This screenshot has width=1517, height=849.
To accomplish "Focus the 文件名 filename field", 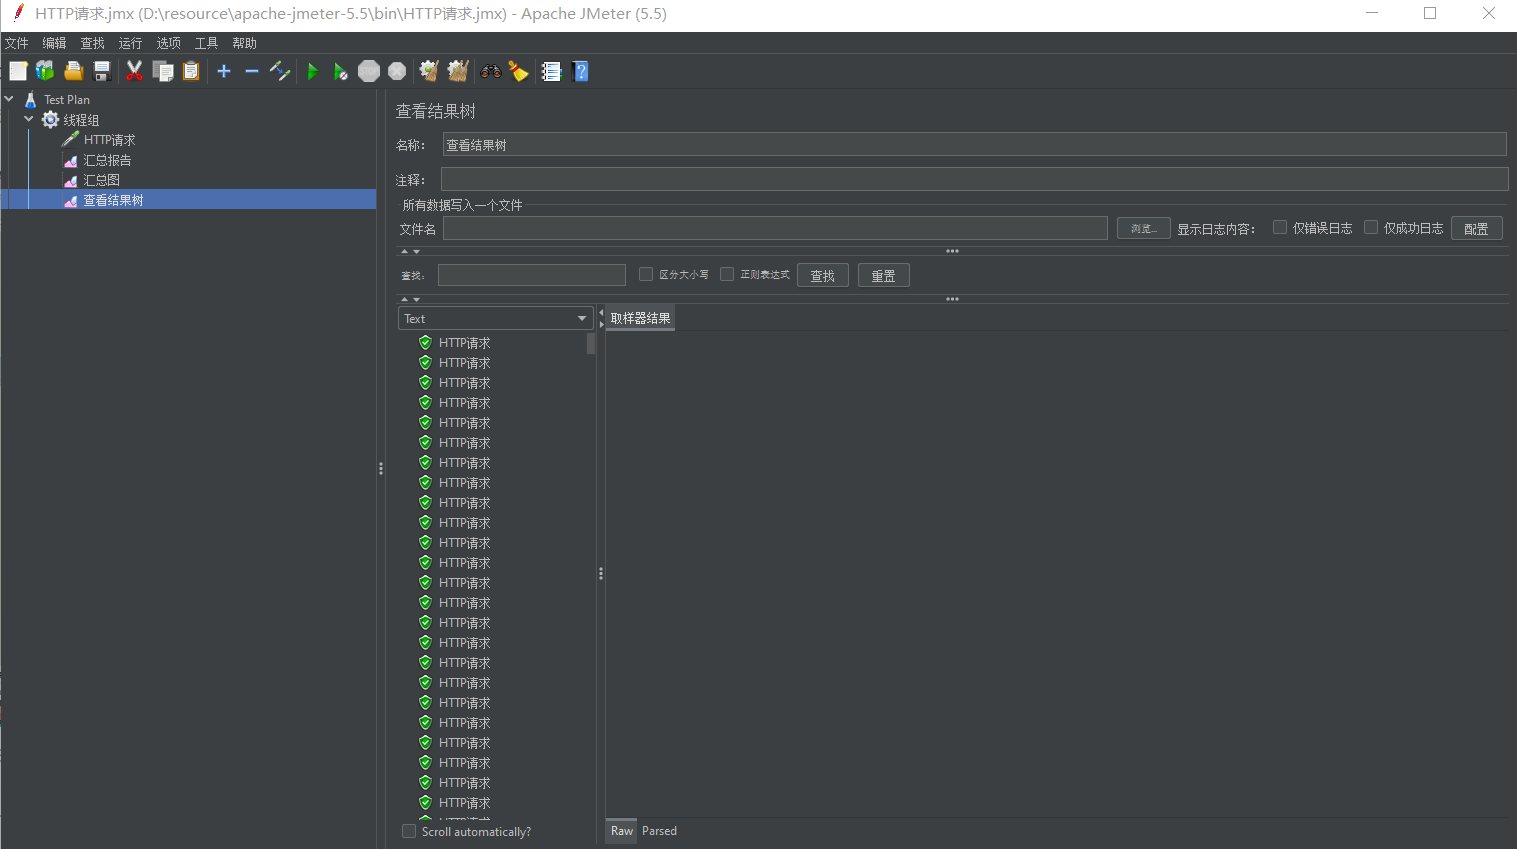I will (775, 229).
